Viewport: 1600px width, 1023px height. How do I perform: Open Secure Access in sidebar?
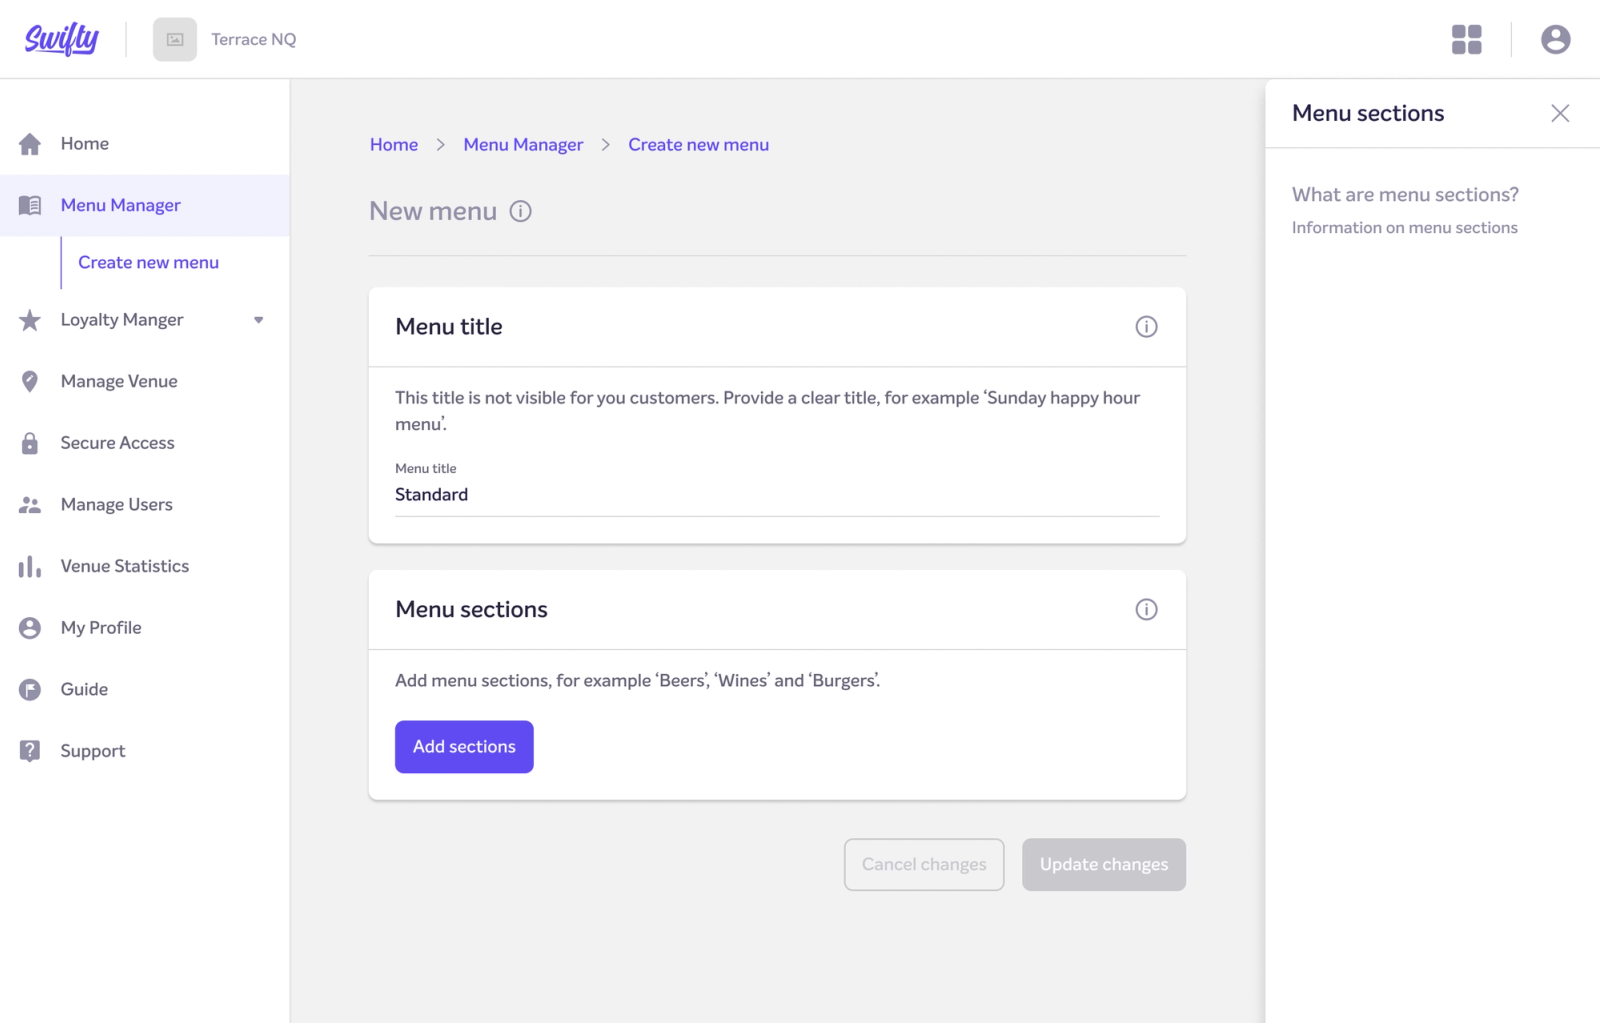pyautogui.click(x=145, y=443)
